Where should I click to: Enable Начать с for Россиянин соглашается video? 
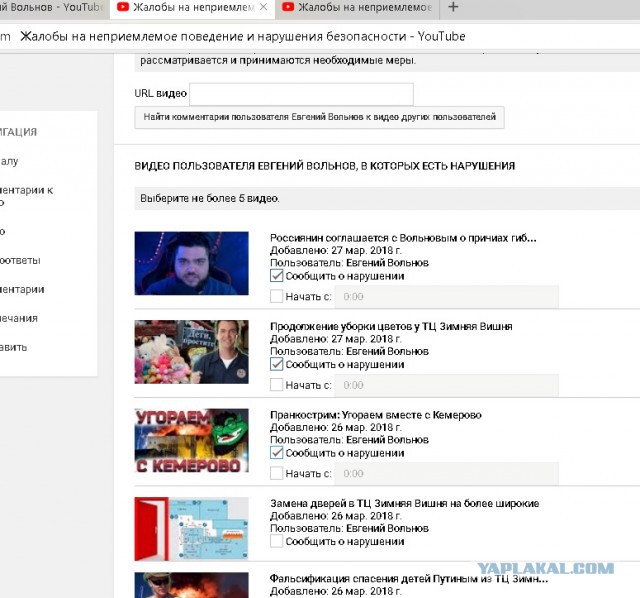click(x=276, y=296)
